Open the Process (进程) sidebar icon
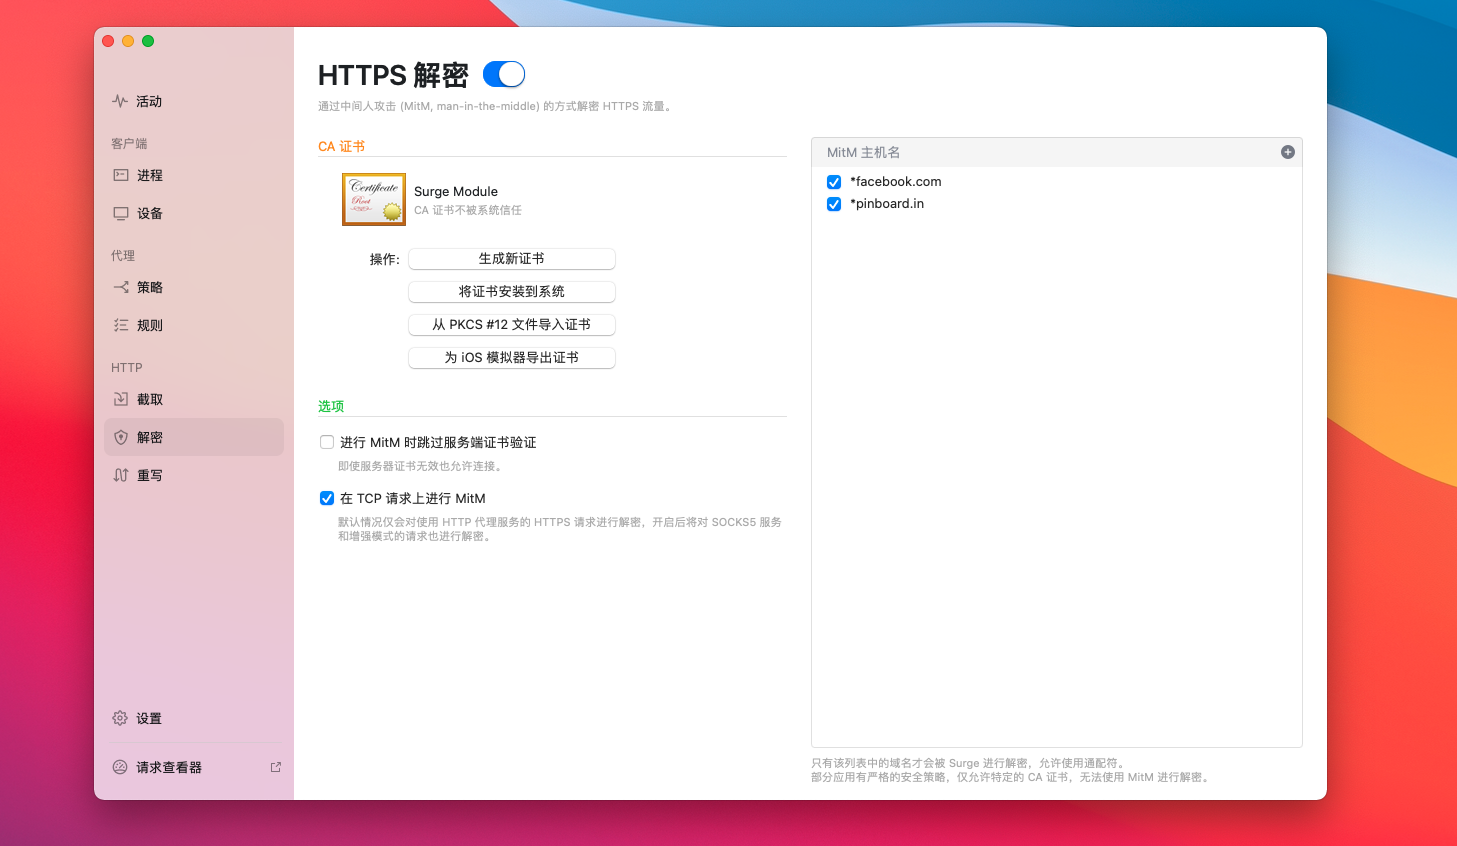1457x846 pixels. click(121, 175)
